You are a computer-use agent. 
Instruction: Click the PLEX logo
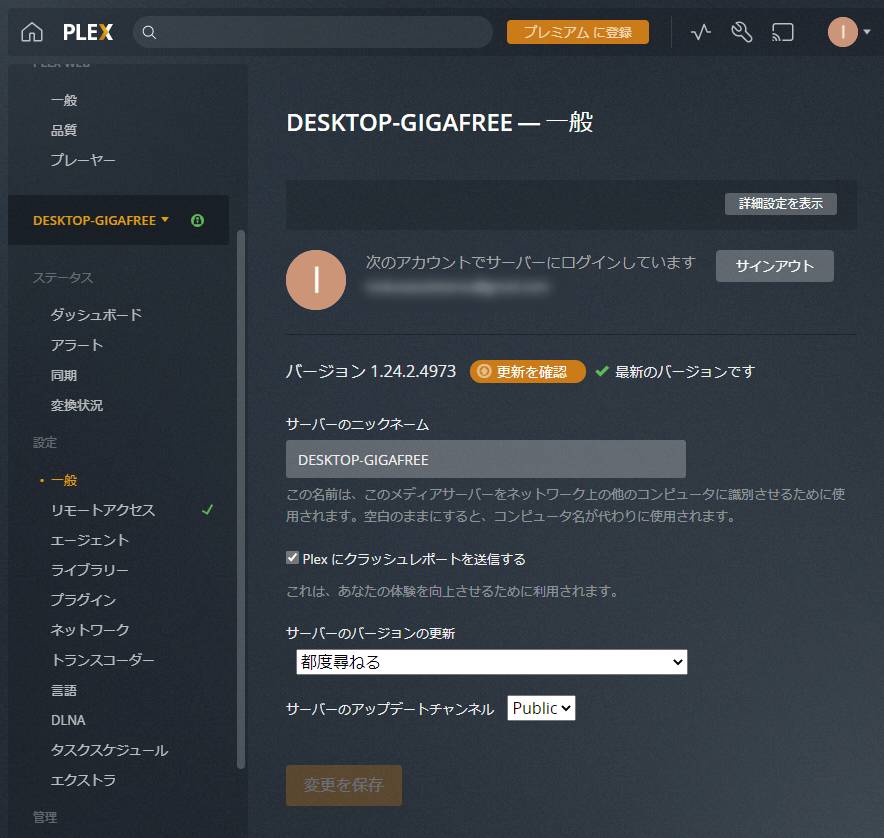88,32
